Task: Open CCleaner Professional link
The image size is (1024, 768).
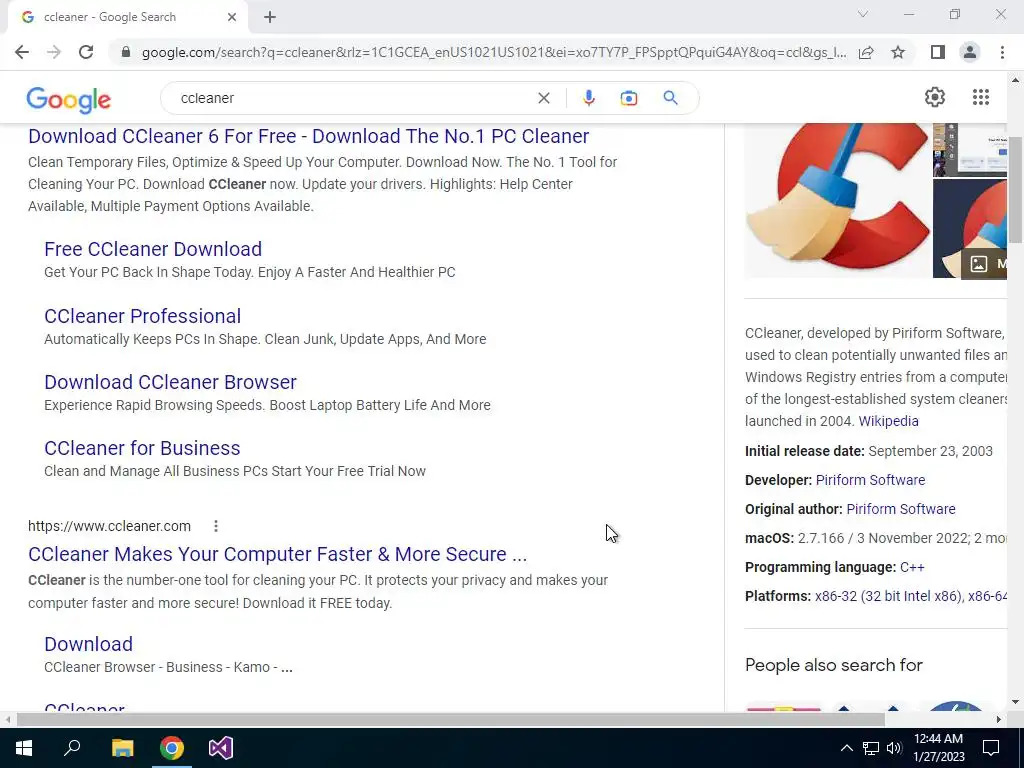Action: (142, 316)
